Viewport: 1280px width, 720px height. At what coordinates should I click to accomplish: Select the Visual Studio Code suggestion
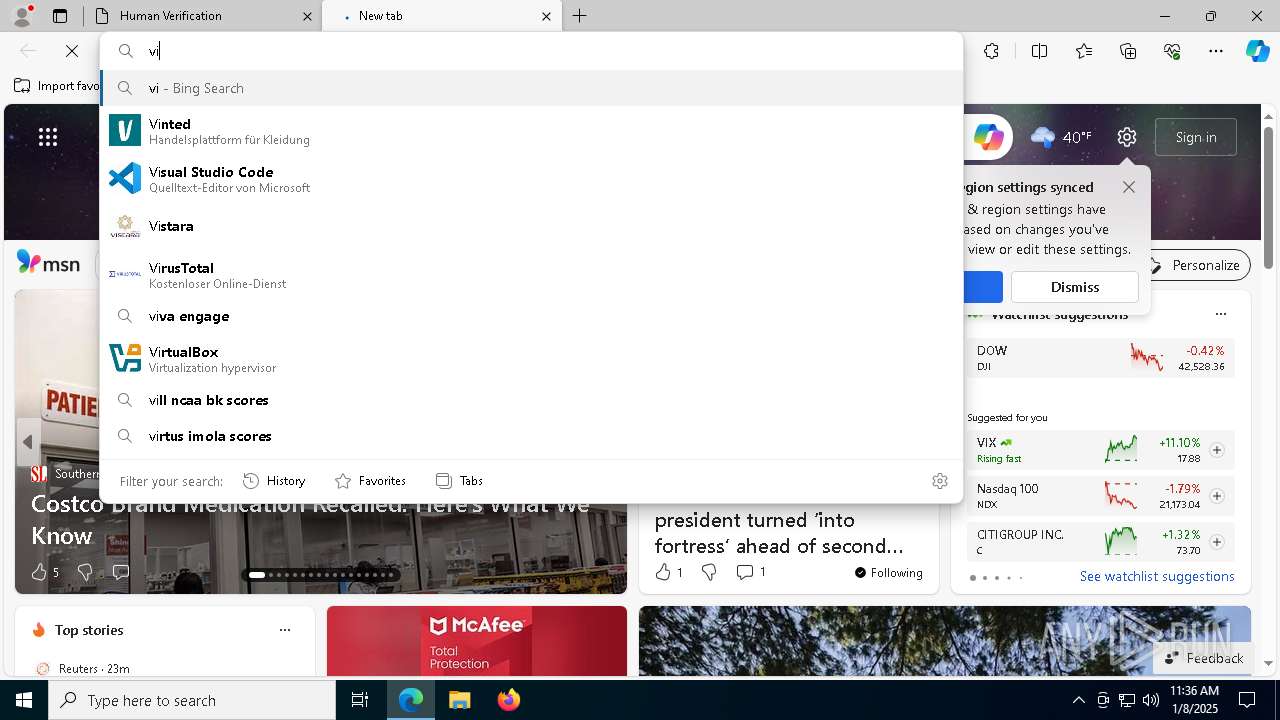pos(531,179)
